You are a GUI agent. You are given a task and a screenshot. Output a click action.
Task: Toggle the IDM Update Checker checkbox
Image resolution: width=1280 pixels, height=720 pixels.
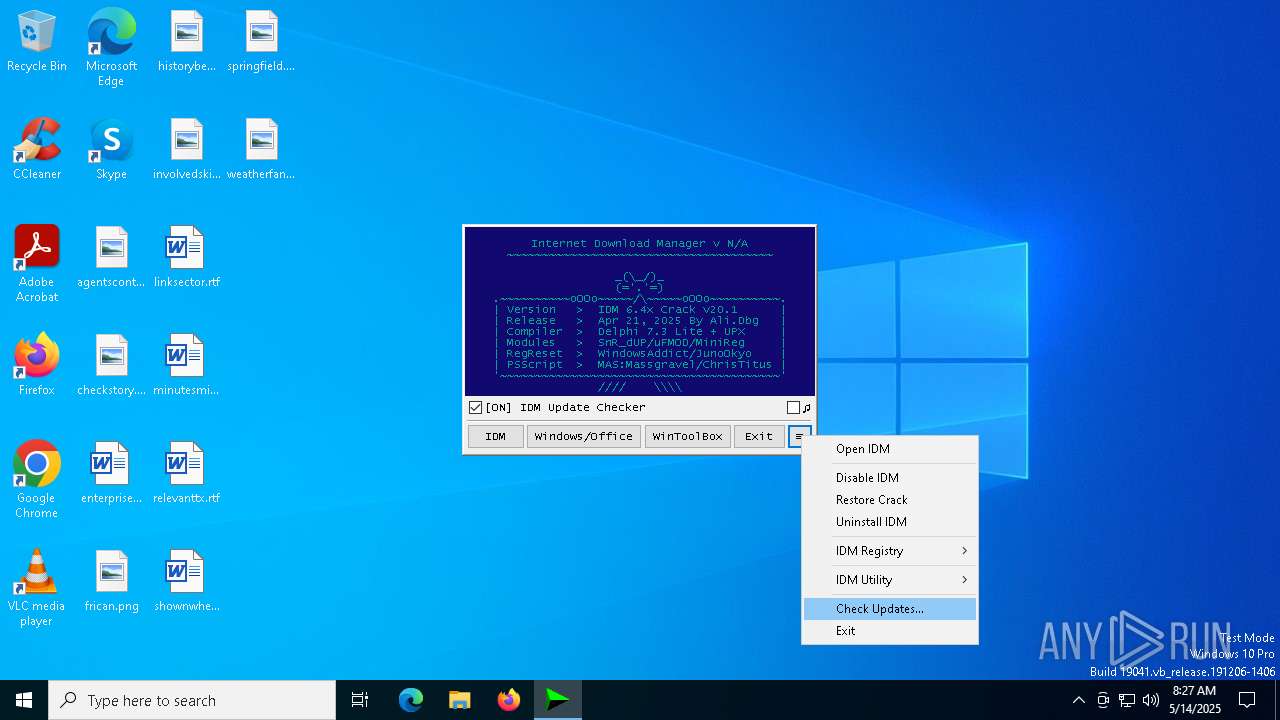(476, 407)
